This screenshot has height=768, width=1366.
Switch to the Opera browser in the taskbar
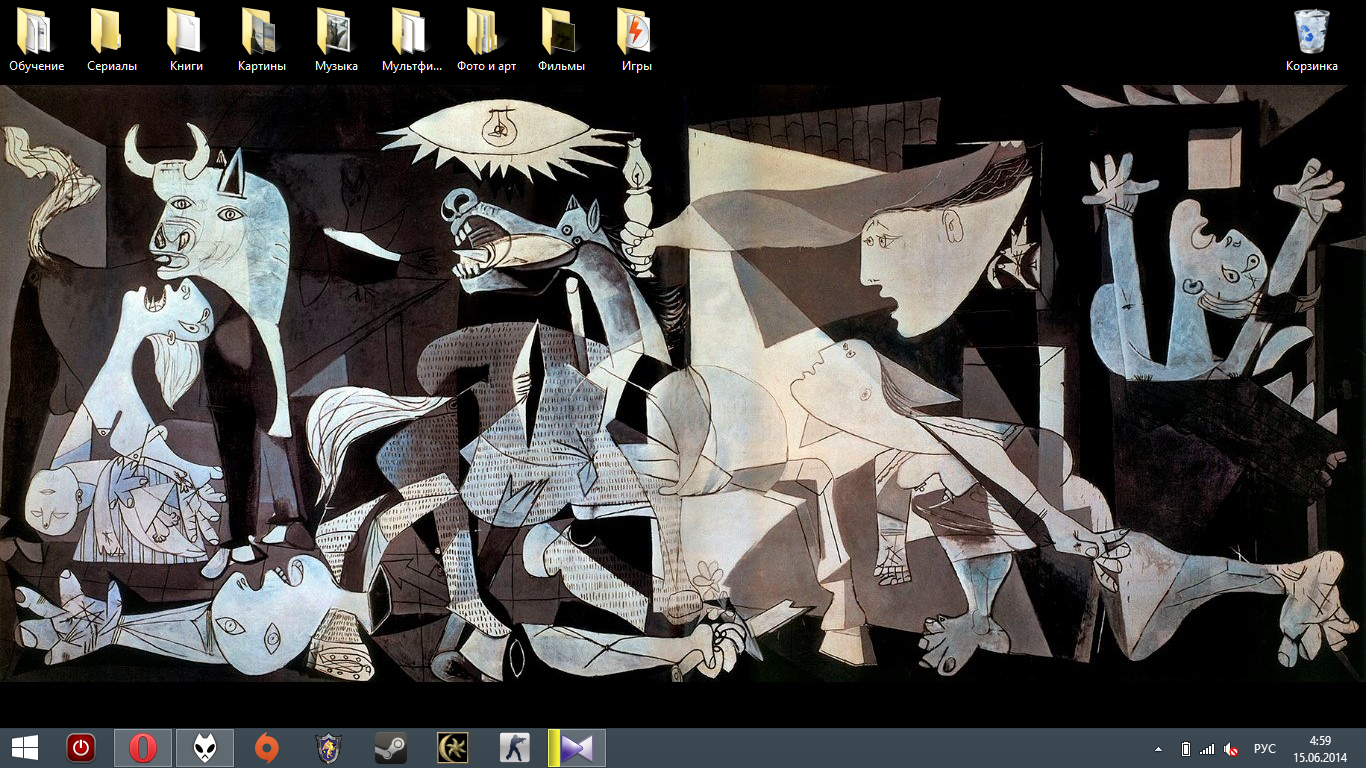[143, 748]
